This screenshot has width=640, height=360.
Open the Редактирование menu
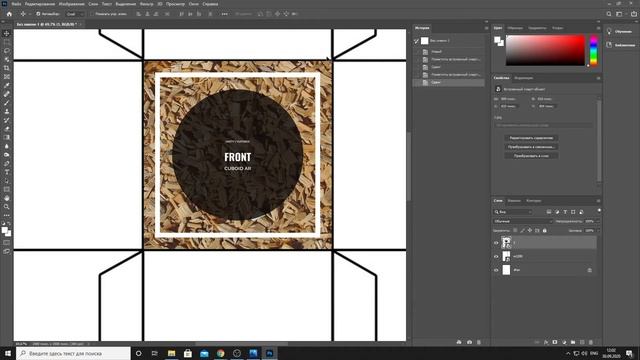coord(40,4)
